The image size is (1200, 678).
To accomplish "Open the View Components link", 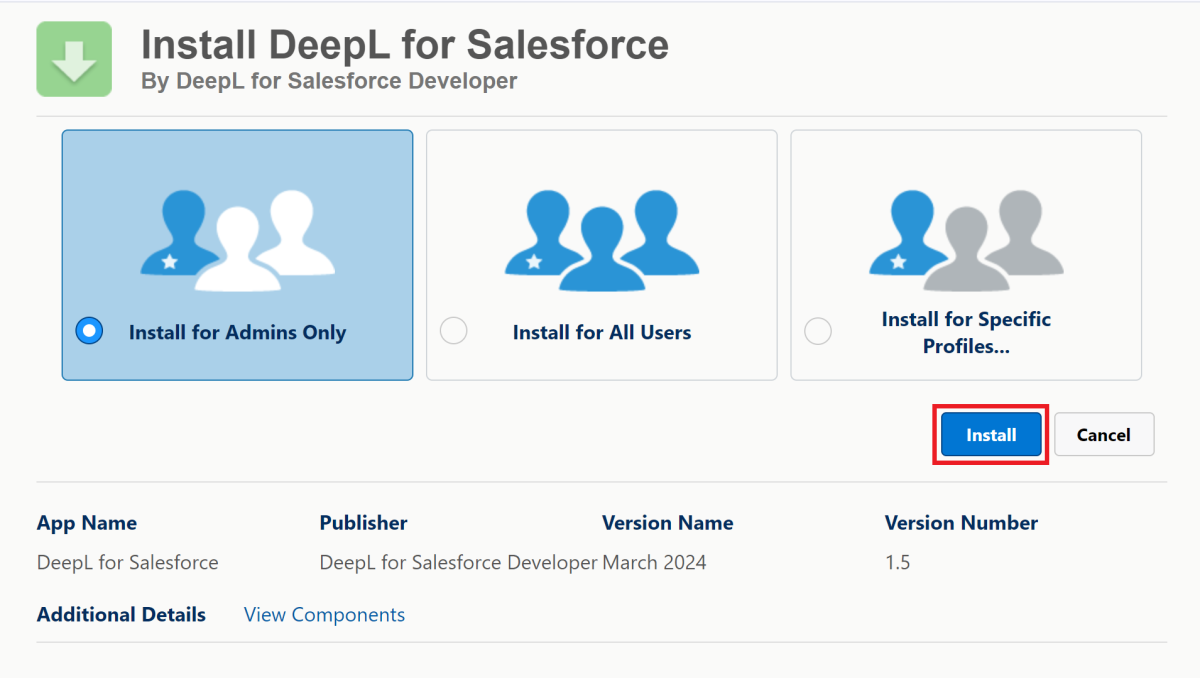I will pos(324,615).
